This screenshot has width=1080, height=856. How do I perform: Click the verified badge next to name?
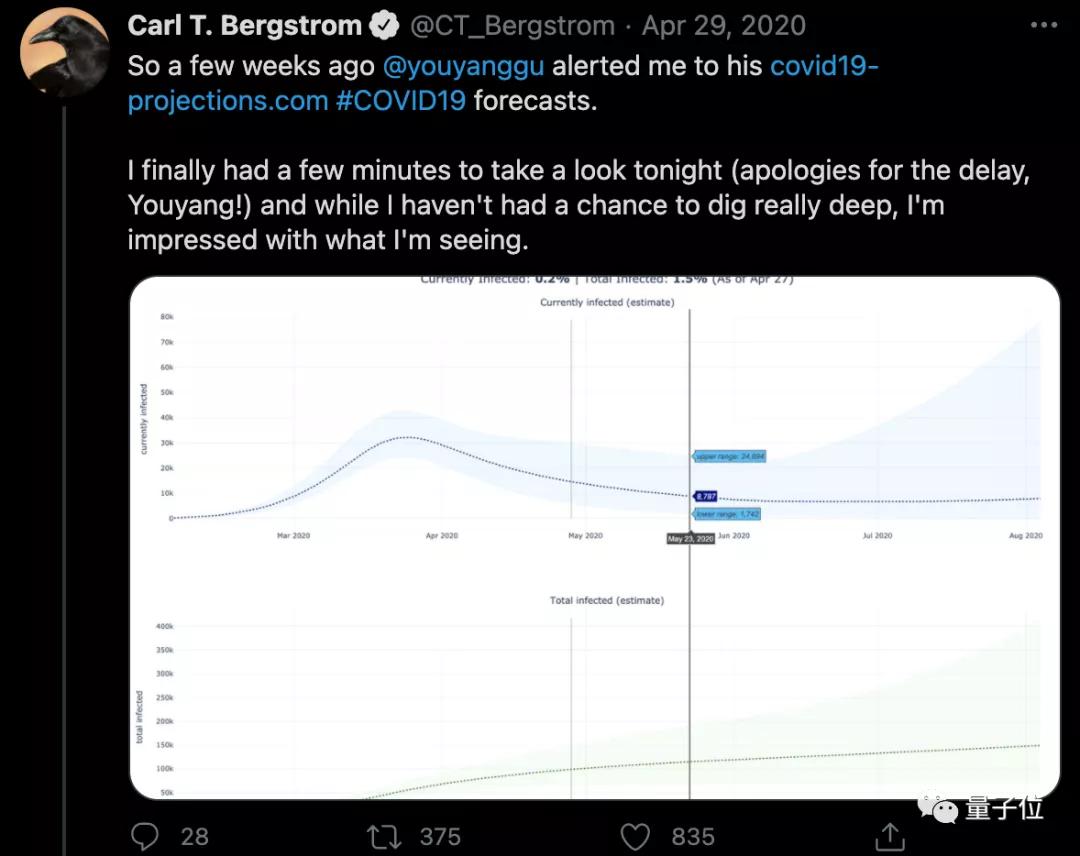coord(382,25)
